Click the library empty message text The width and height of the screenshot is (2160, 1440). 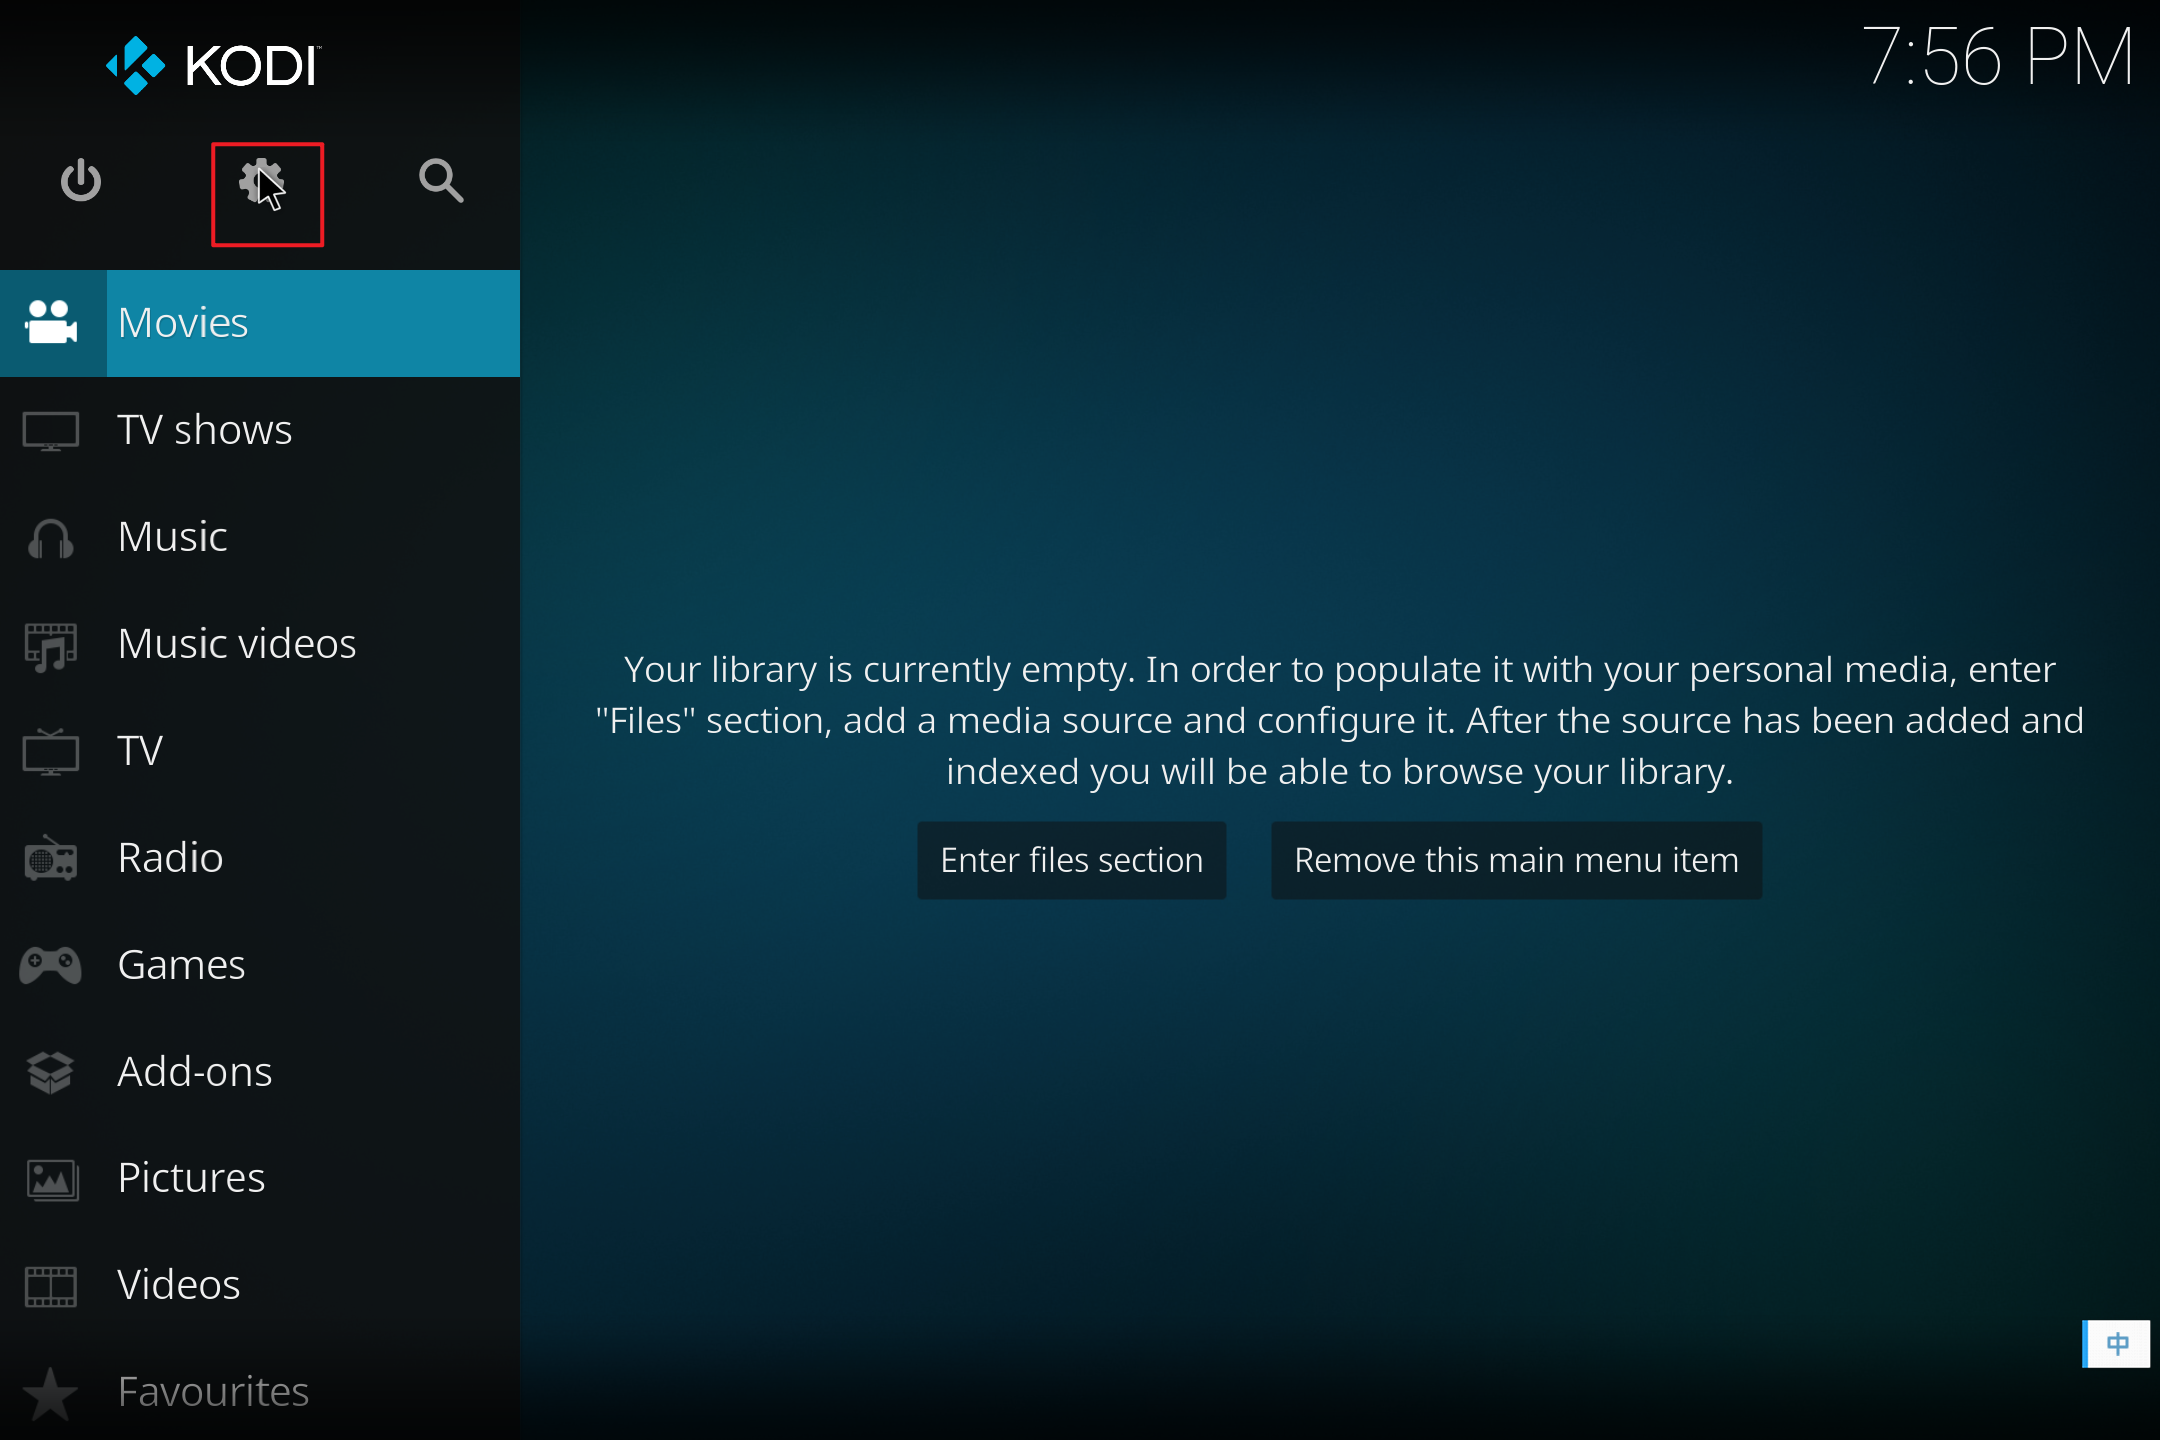click(1340, 720)
